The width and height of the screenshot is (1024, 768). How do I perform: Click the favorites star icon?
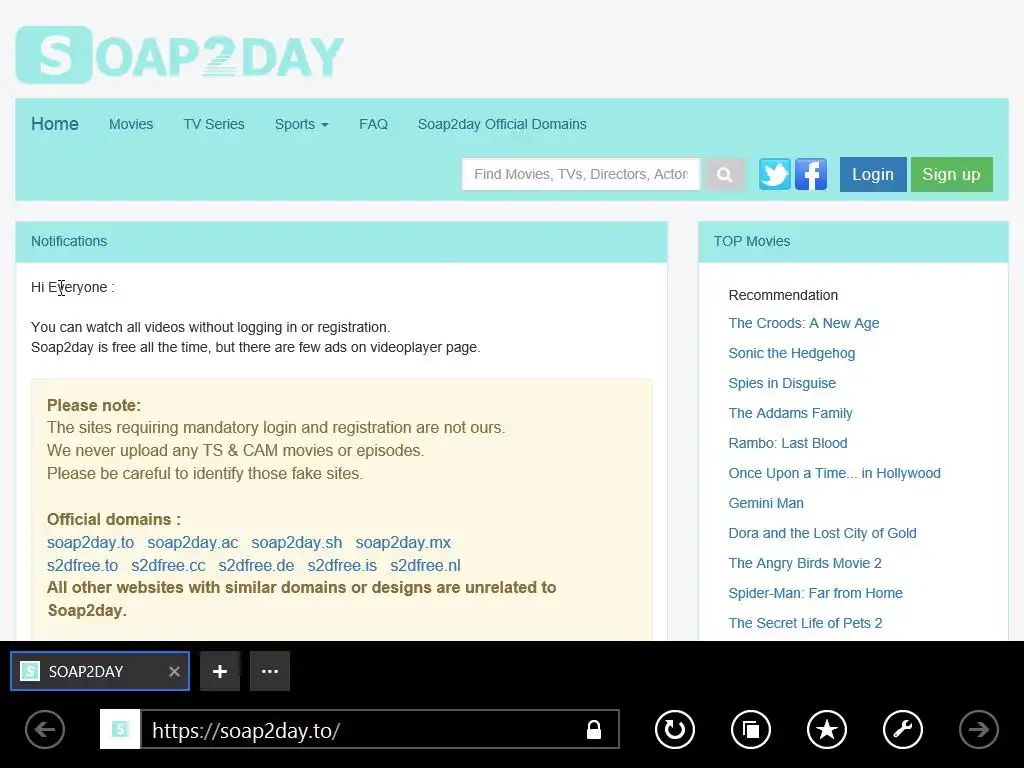(x=827, y=729)
